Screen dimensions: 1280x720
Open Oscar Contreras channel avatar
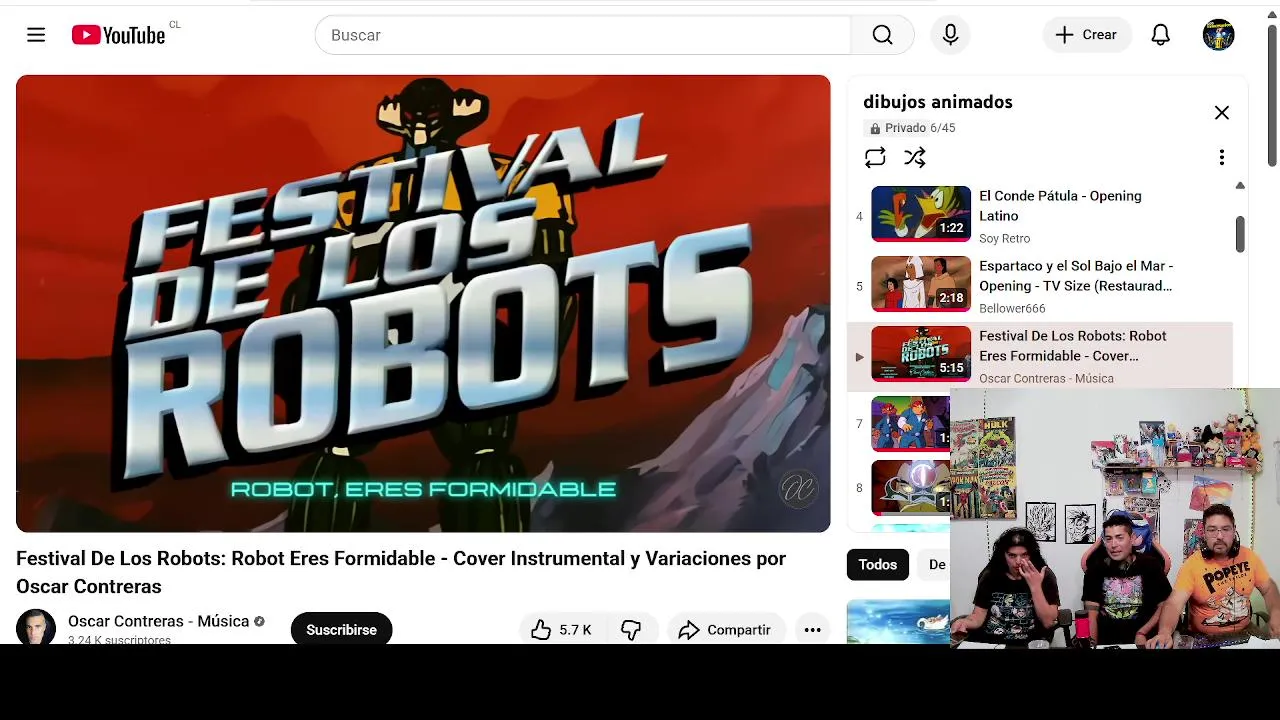[x=36, y=626]
